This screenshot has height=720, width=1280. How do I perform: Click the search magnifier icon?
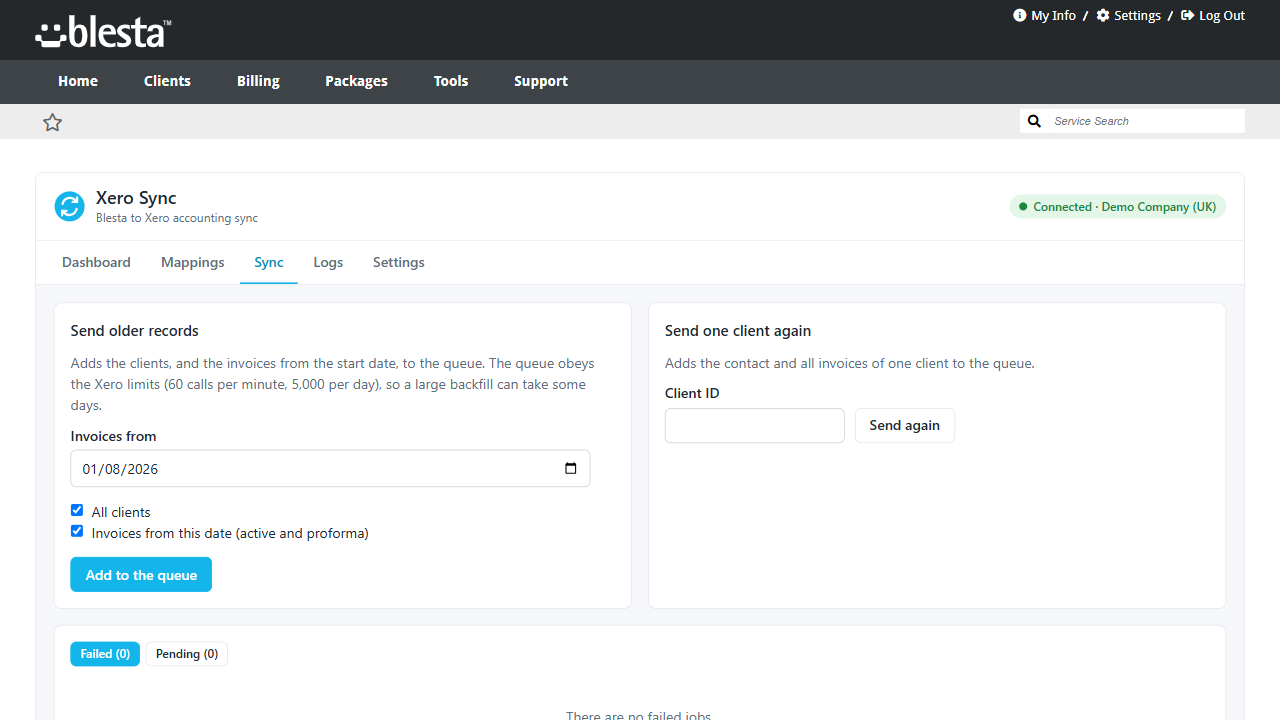pyautogui.click(x=1035, y=121)
